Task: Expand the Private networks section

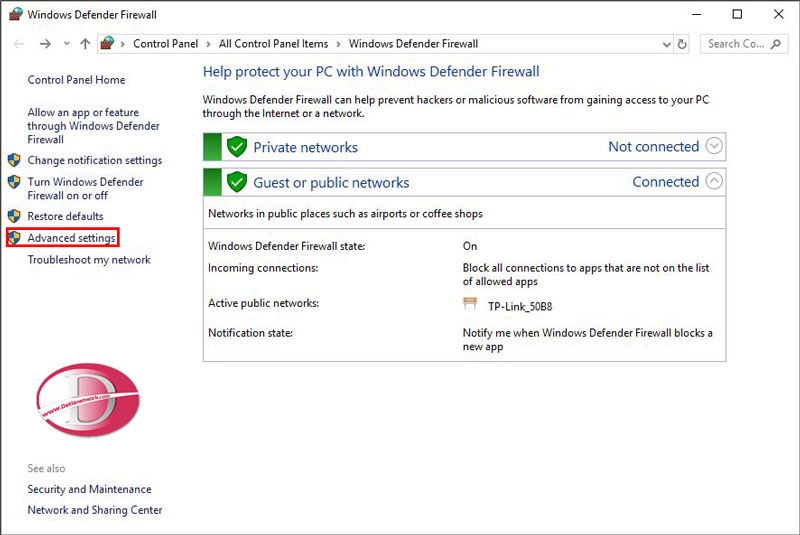Action: coord(714,146)
